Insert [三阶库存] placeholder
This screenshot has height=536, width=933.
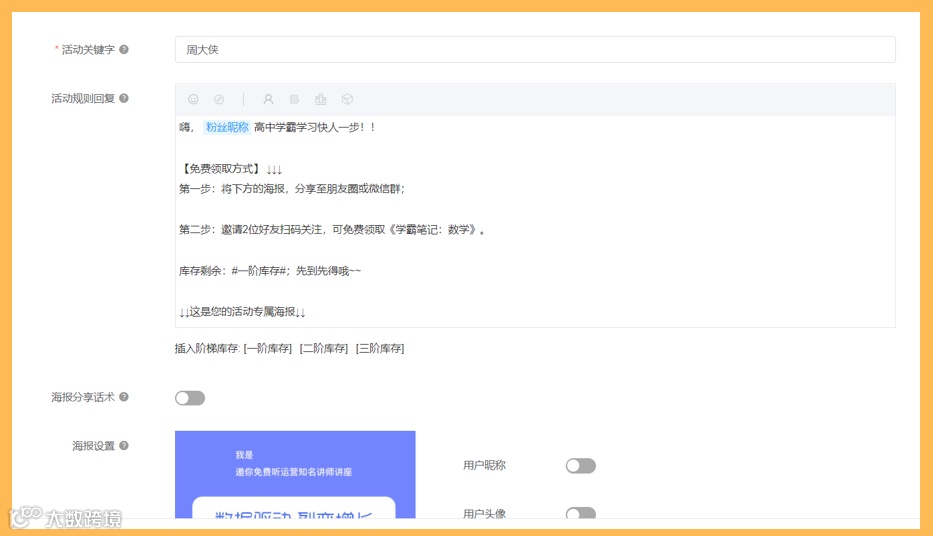tap(380, 349)
